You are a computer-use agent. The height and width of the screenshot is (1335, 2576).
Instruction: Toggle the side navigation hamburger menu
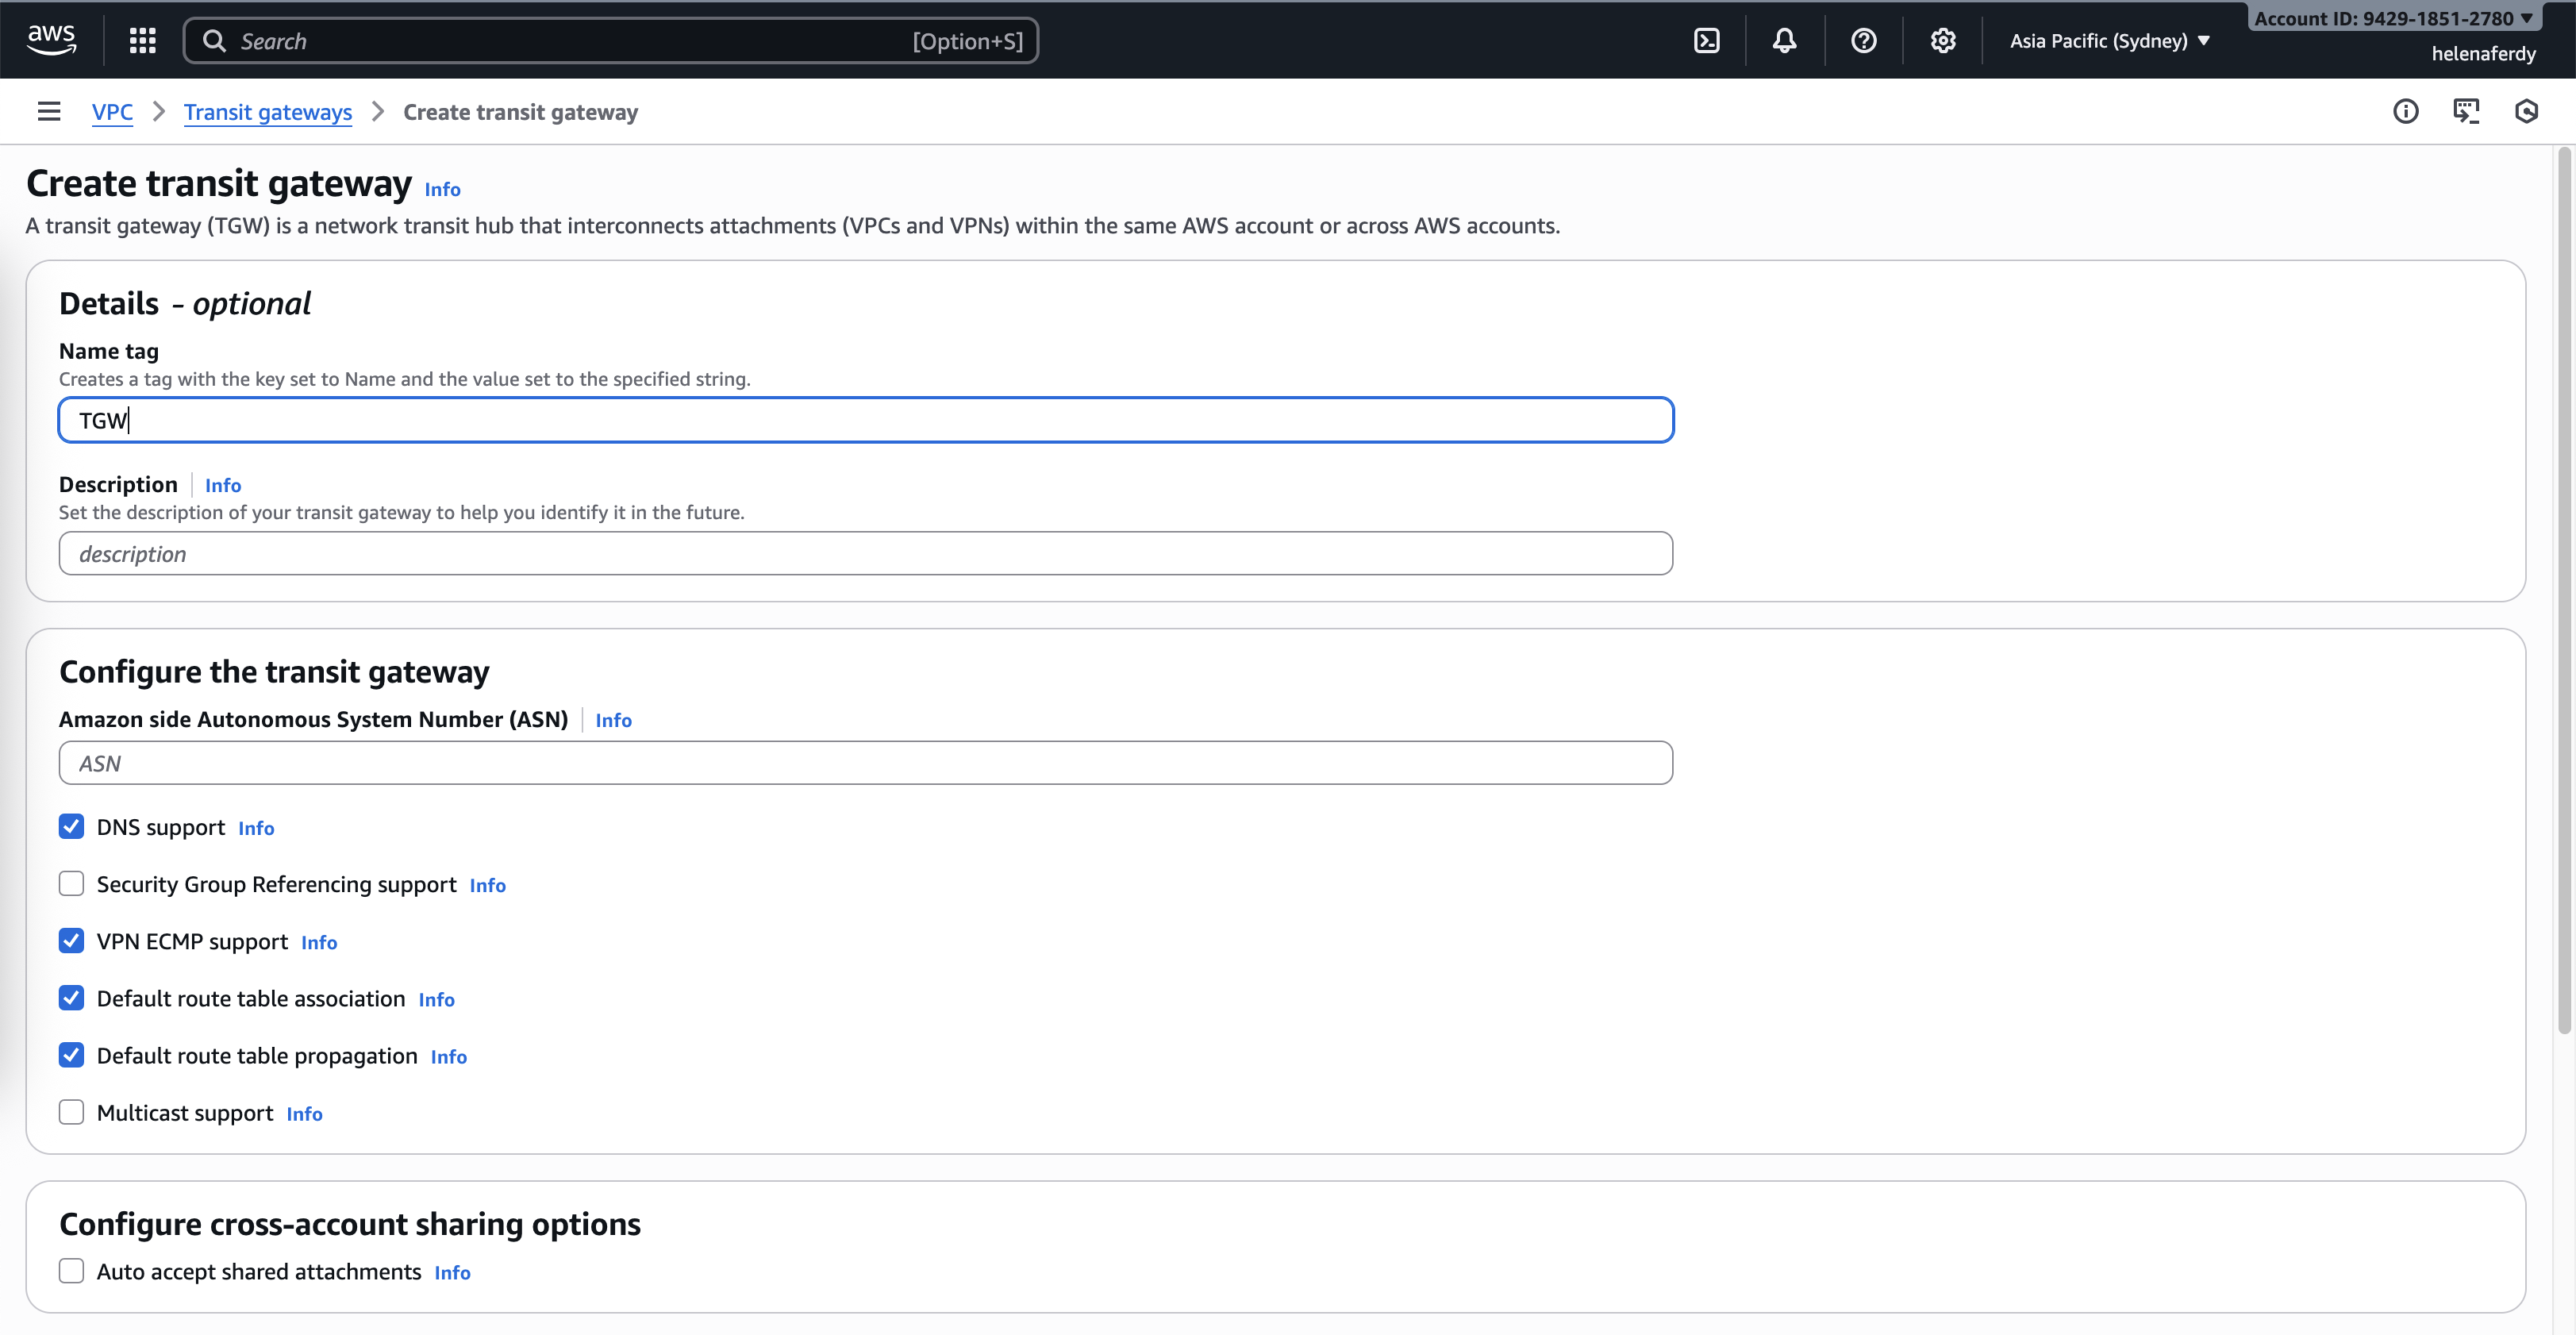click(49, 111)
